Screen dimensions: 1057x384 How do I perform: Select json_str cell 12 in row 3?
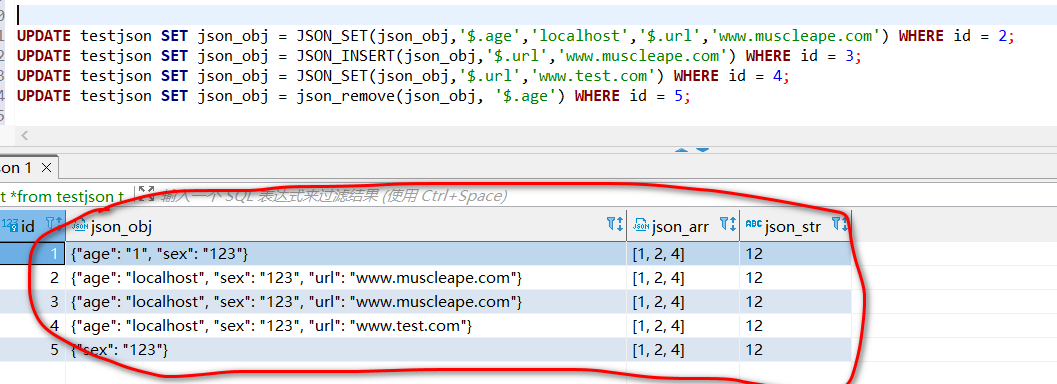[795, 302]
